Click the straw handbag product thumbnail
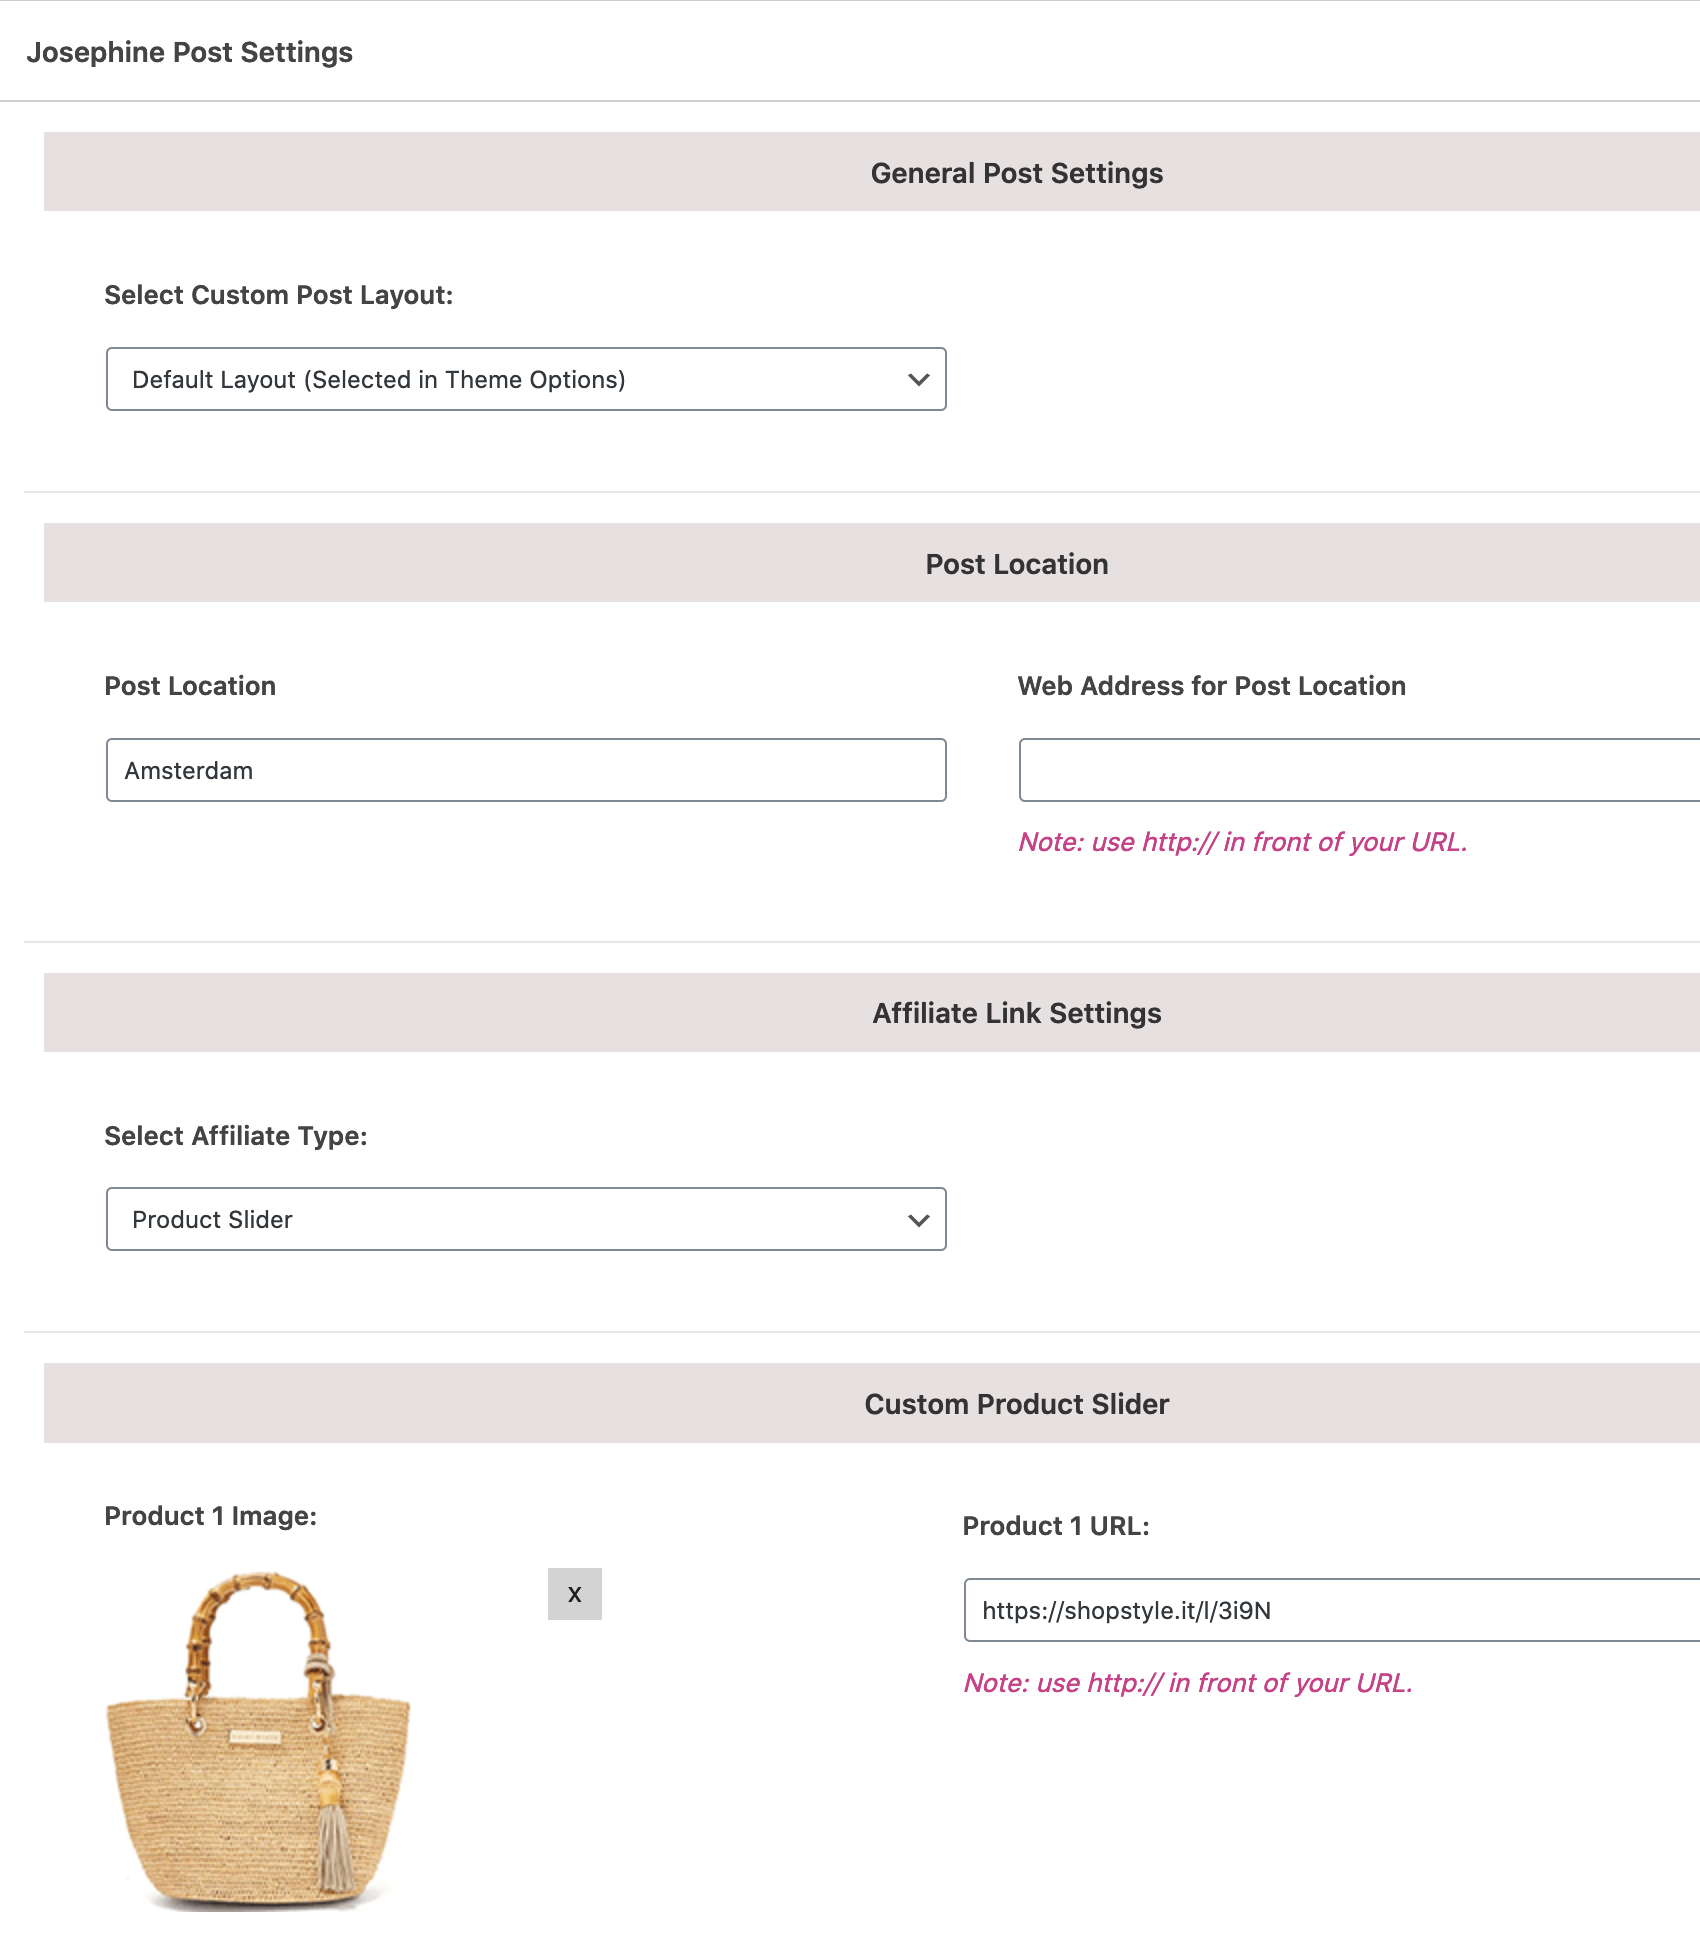Viewport: 1700px width, 1960px height. 258,1741
